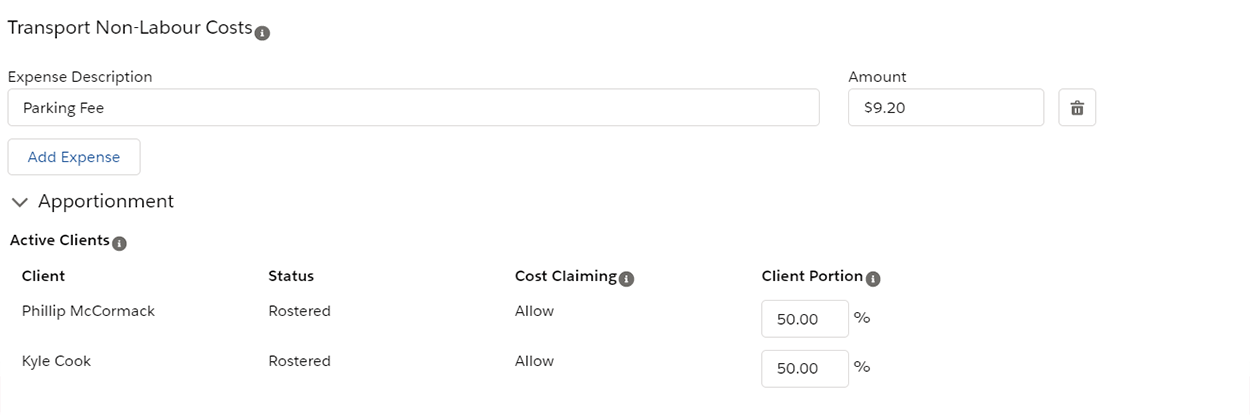Select the Kyle Cook client name
The image size is (1250, 416).
click(56, 361)
